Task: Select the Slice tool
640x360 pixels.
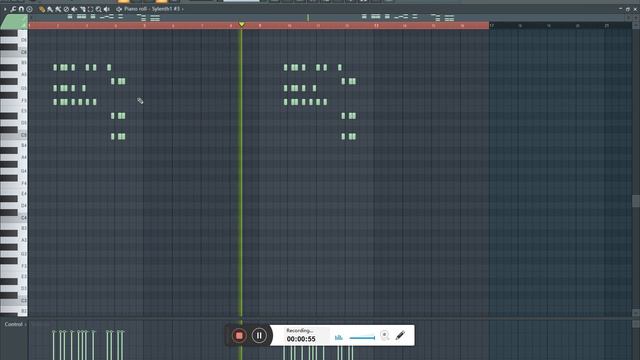Action: coord(83,9)
